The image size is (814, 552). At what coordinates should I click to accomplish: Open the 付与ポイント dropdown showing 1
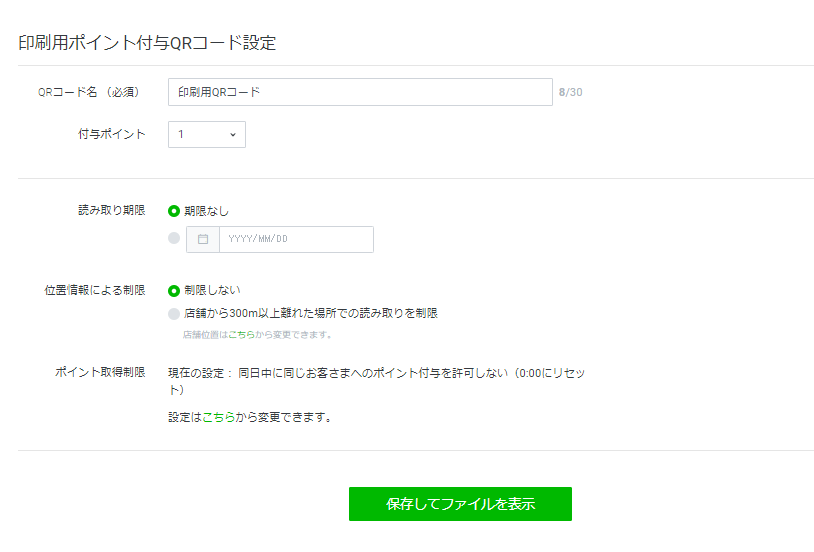[206, 135]
